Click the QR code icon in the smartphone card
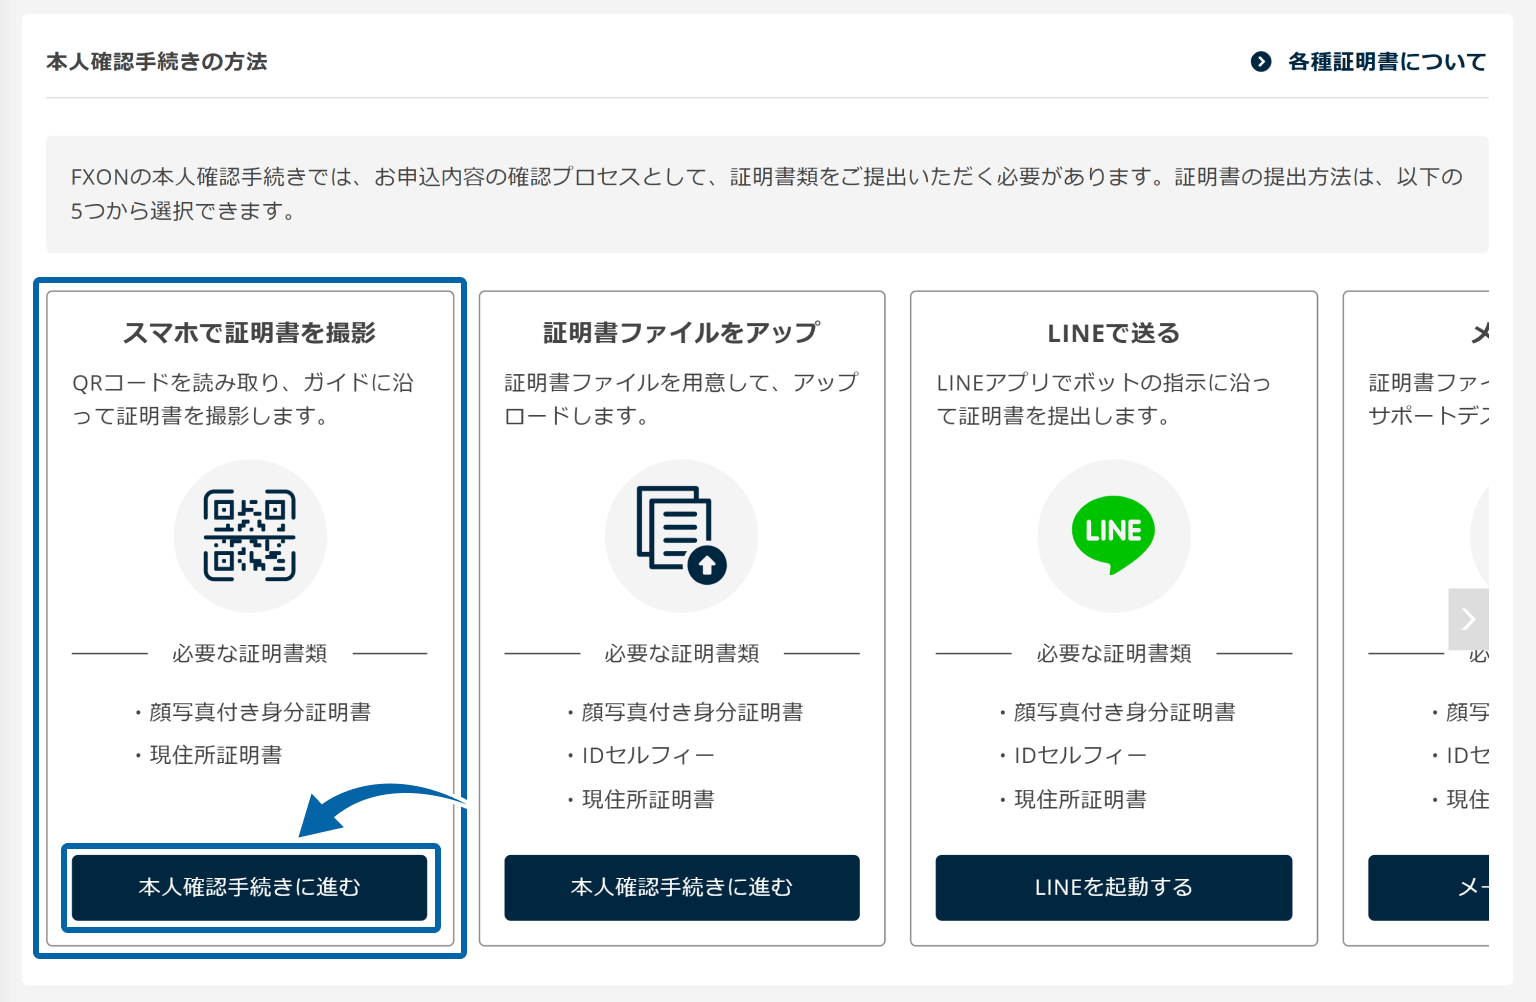This screenshot has width=1536, height=1002. 250,536
